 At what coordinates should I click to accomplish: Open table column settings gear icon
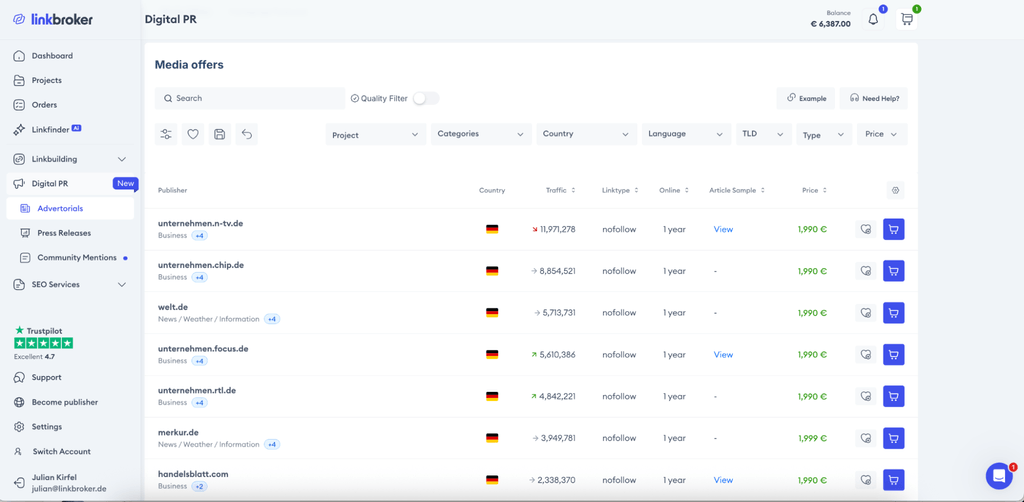point(895,190)
